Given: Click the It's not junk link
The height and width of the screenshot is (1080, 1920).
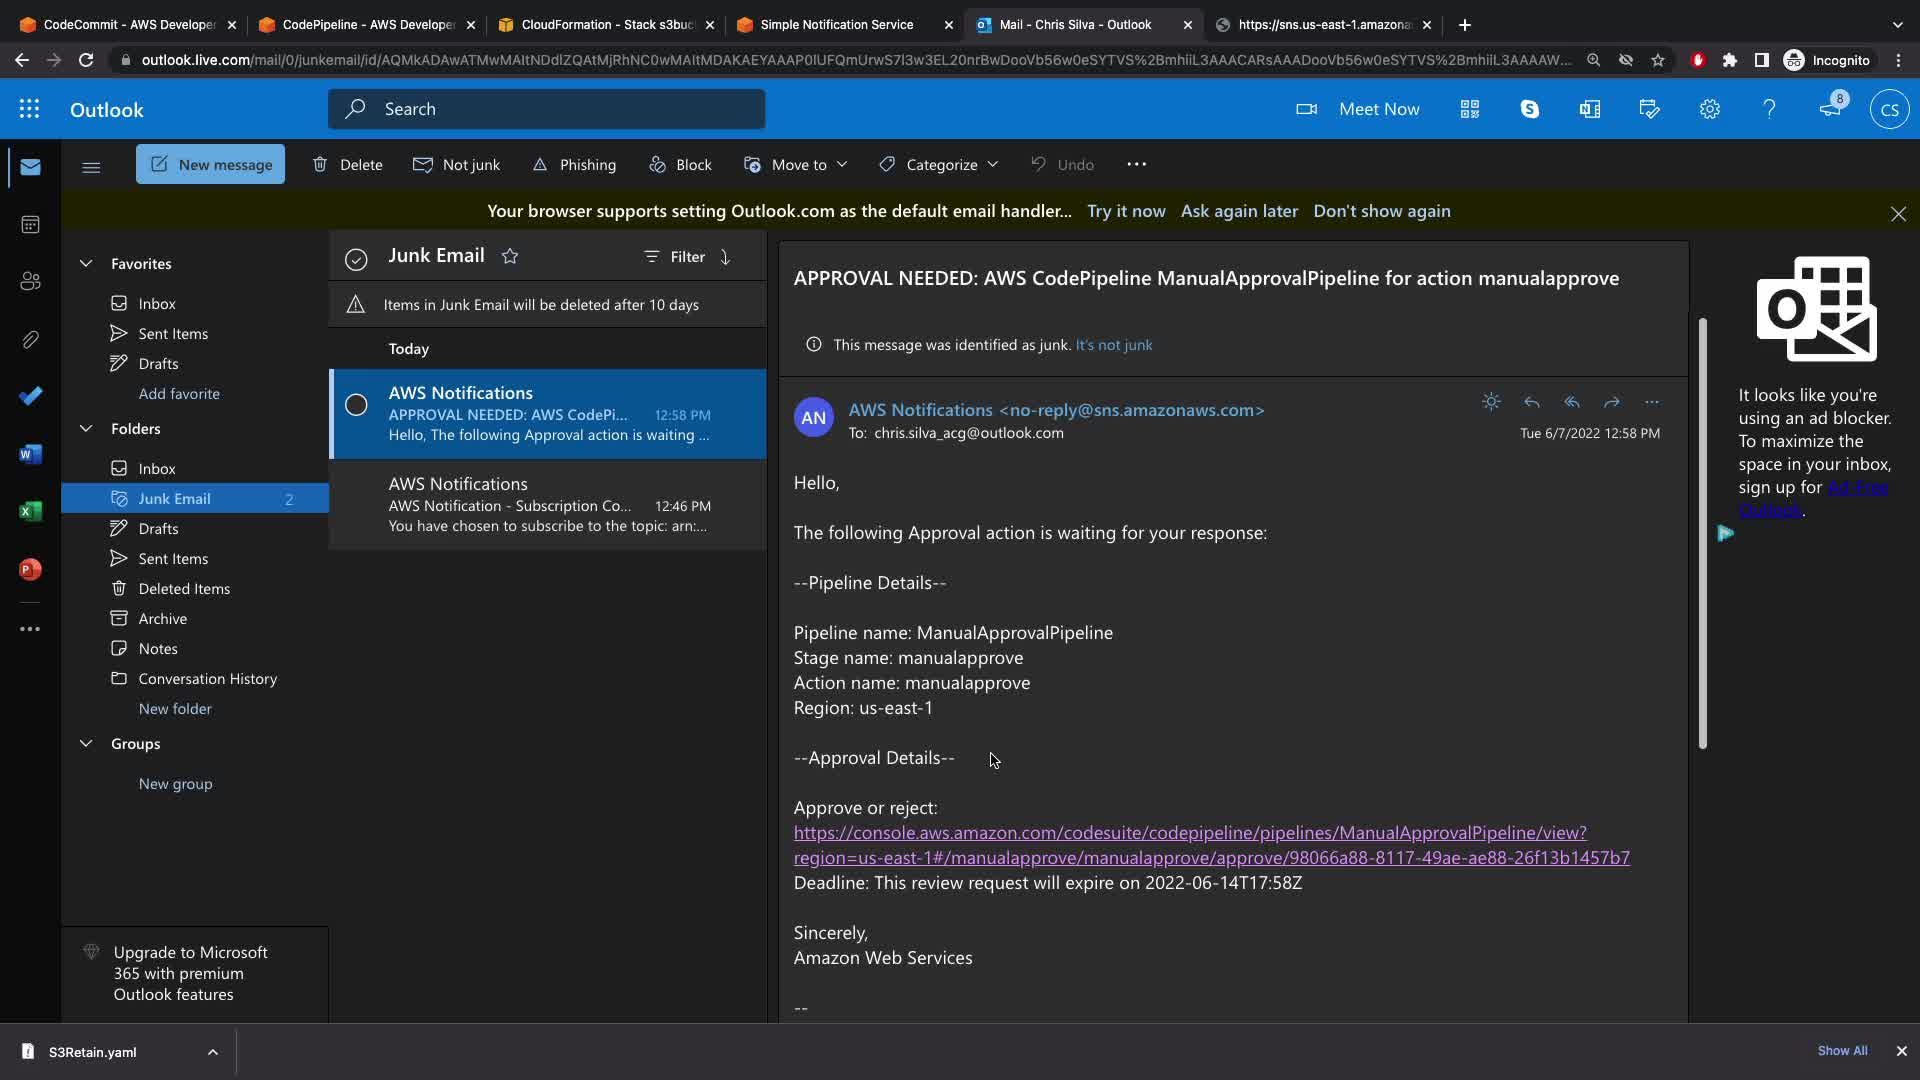Looking at the screenshot, I should coord(1113,345).
